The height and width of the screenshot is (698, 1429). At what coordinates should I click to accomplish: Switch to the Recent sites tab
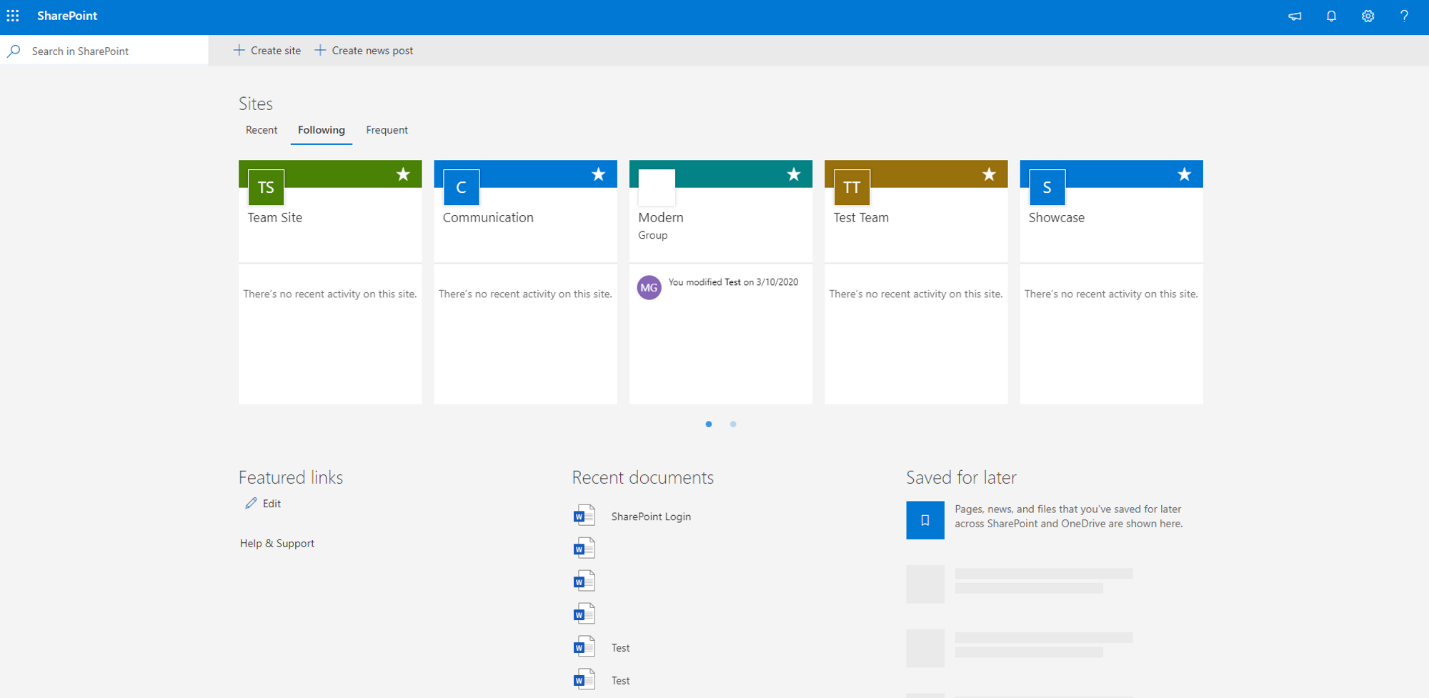[x=262, y=130]
